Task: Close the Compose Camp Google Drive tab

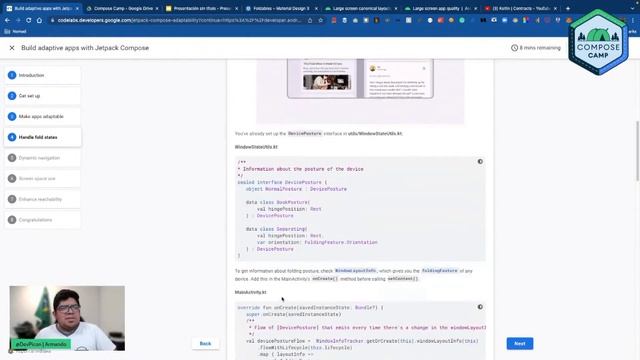Action: (x=157, y=8)
